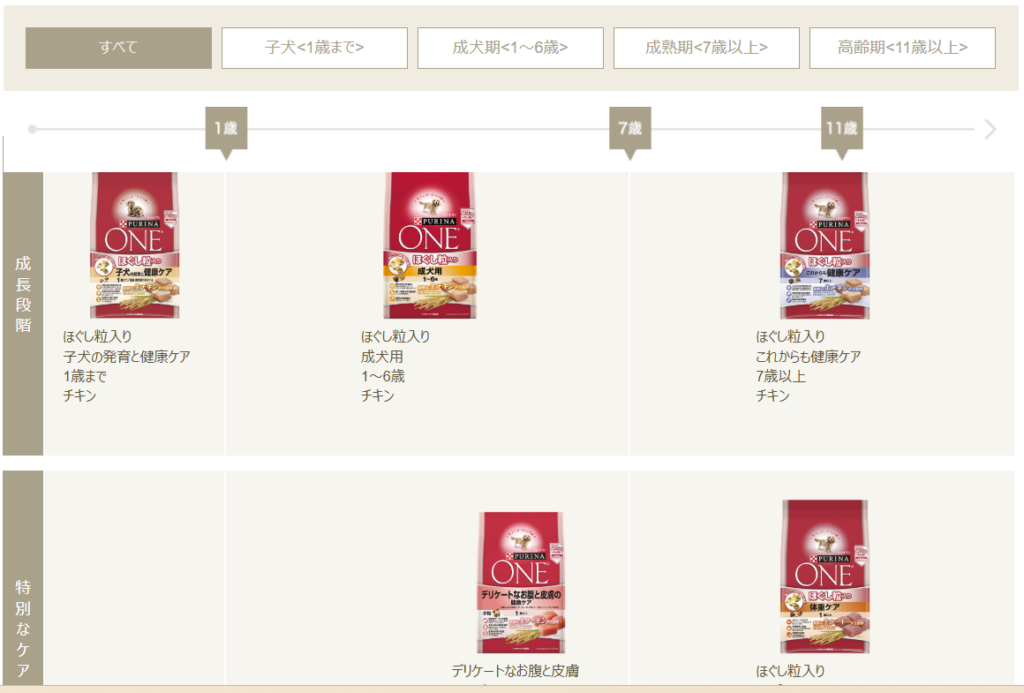
Task: Click これからも健康ケア 7歳以上 text link
Action: coord(808,366)
